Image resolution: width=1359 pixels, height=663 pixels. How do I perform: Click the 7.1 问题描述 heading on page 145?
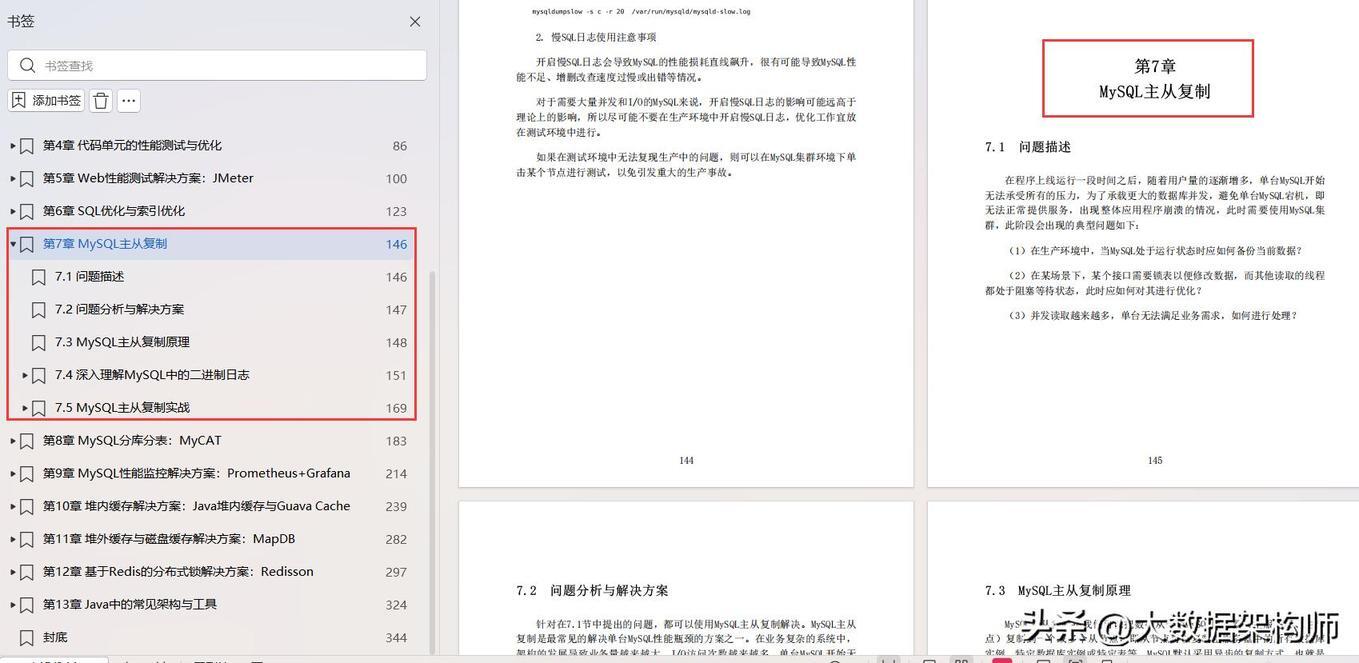click(1028, 147)
